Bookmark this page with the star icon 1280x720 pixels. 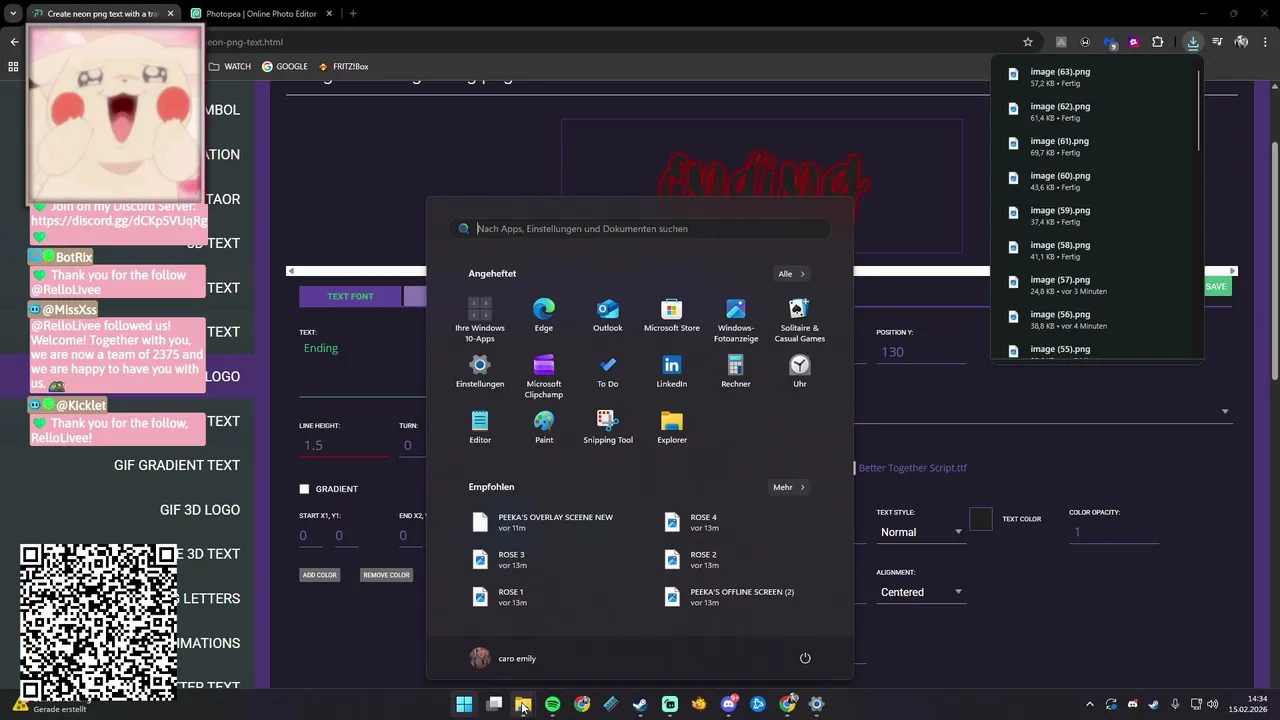1027,42
